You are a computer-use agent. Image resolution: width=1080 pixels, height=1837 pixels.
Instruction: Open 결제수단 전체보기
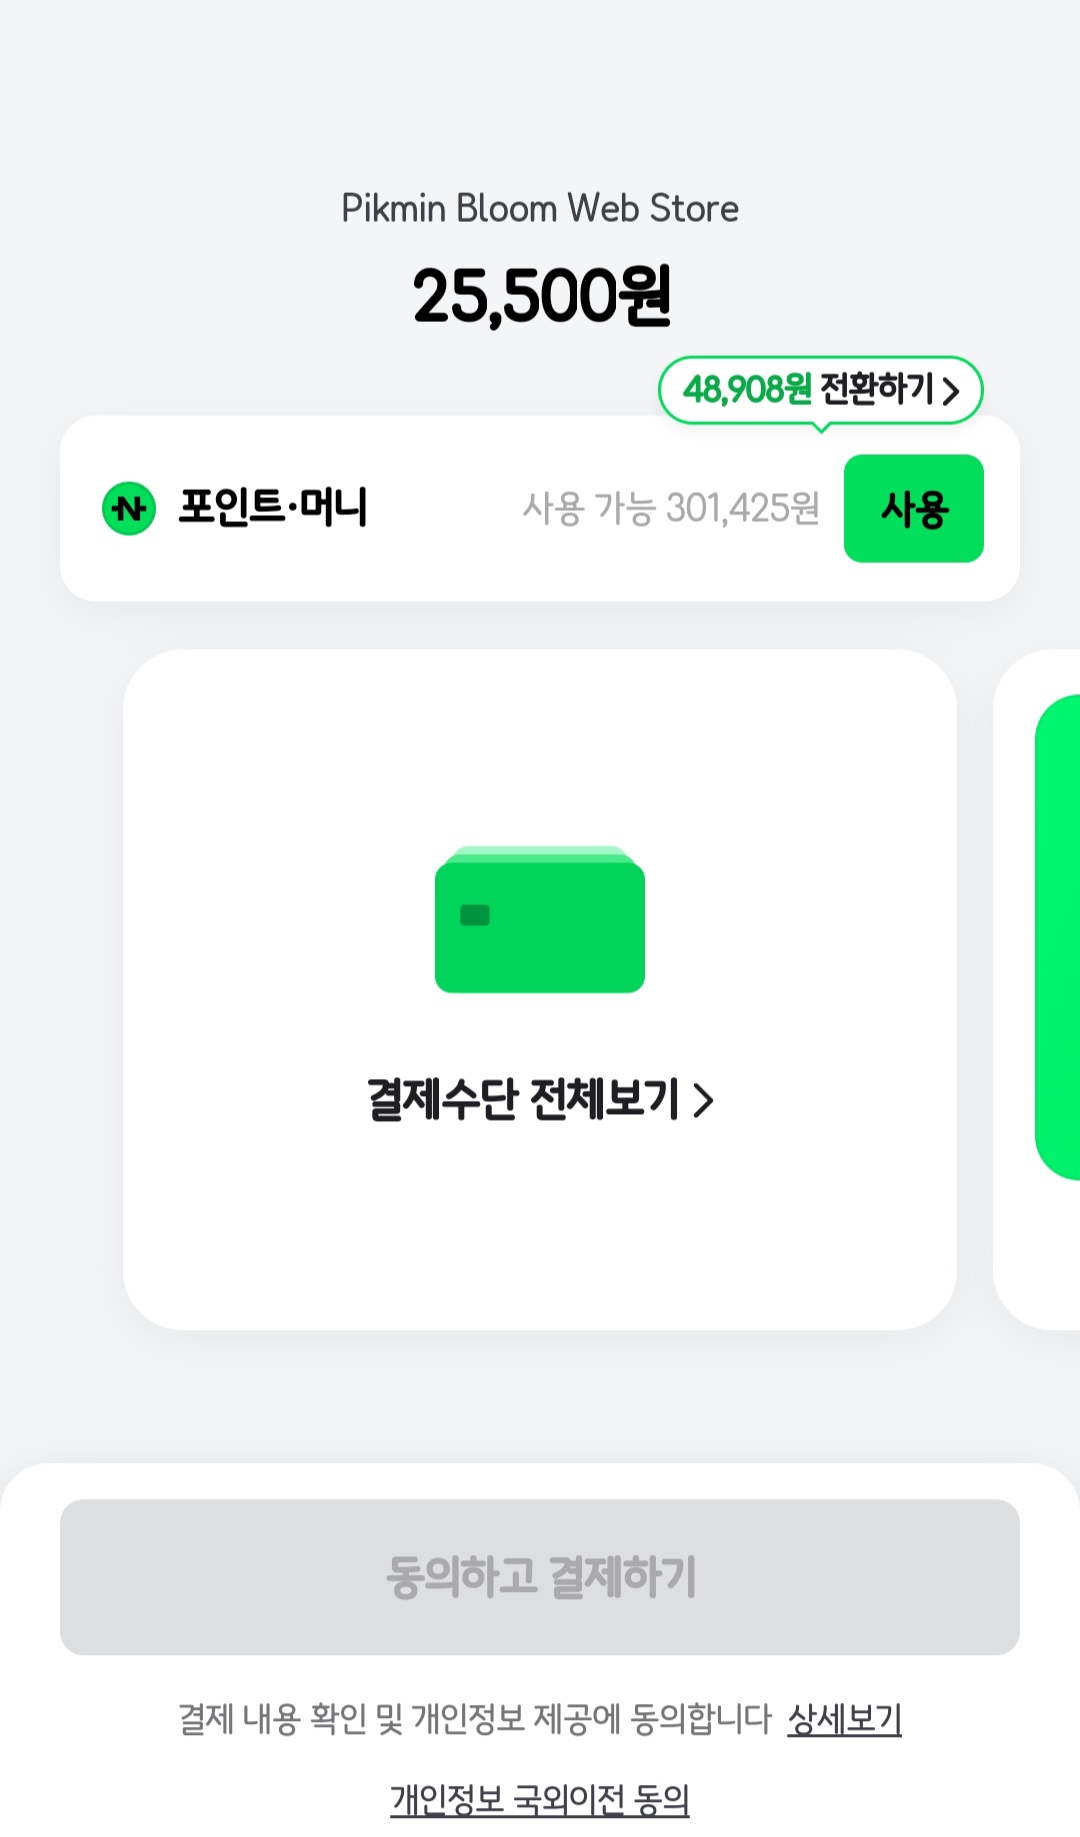click(x=540, y=1099)
